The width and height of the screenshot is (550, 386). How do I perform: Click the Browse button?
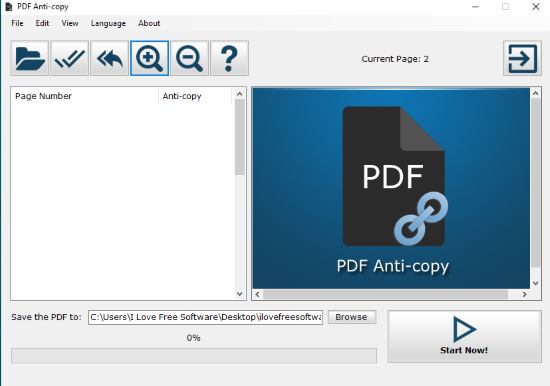click(352, 317)
